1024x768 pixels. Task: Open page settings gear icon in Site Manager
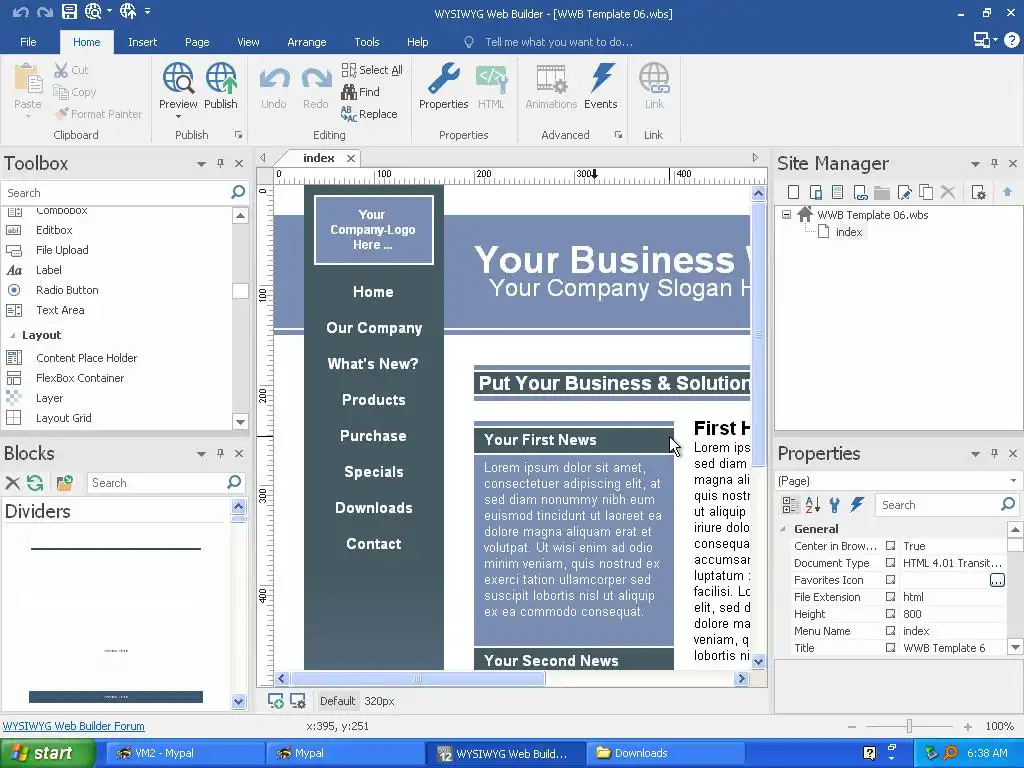978,192
